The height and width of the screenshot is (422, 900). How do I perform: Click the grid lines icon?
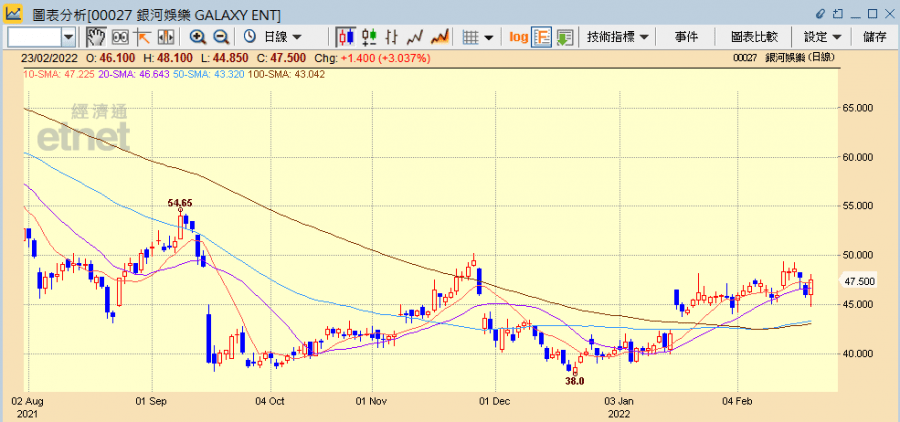[471, 37]
